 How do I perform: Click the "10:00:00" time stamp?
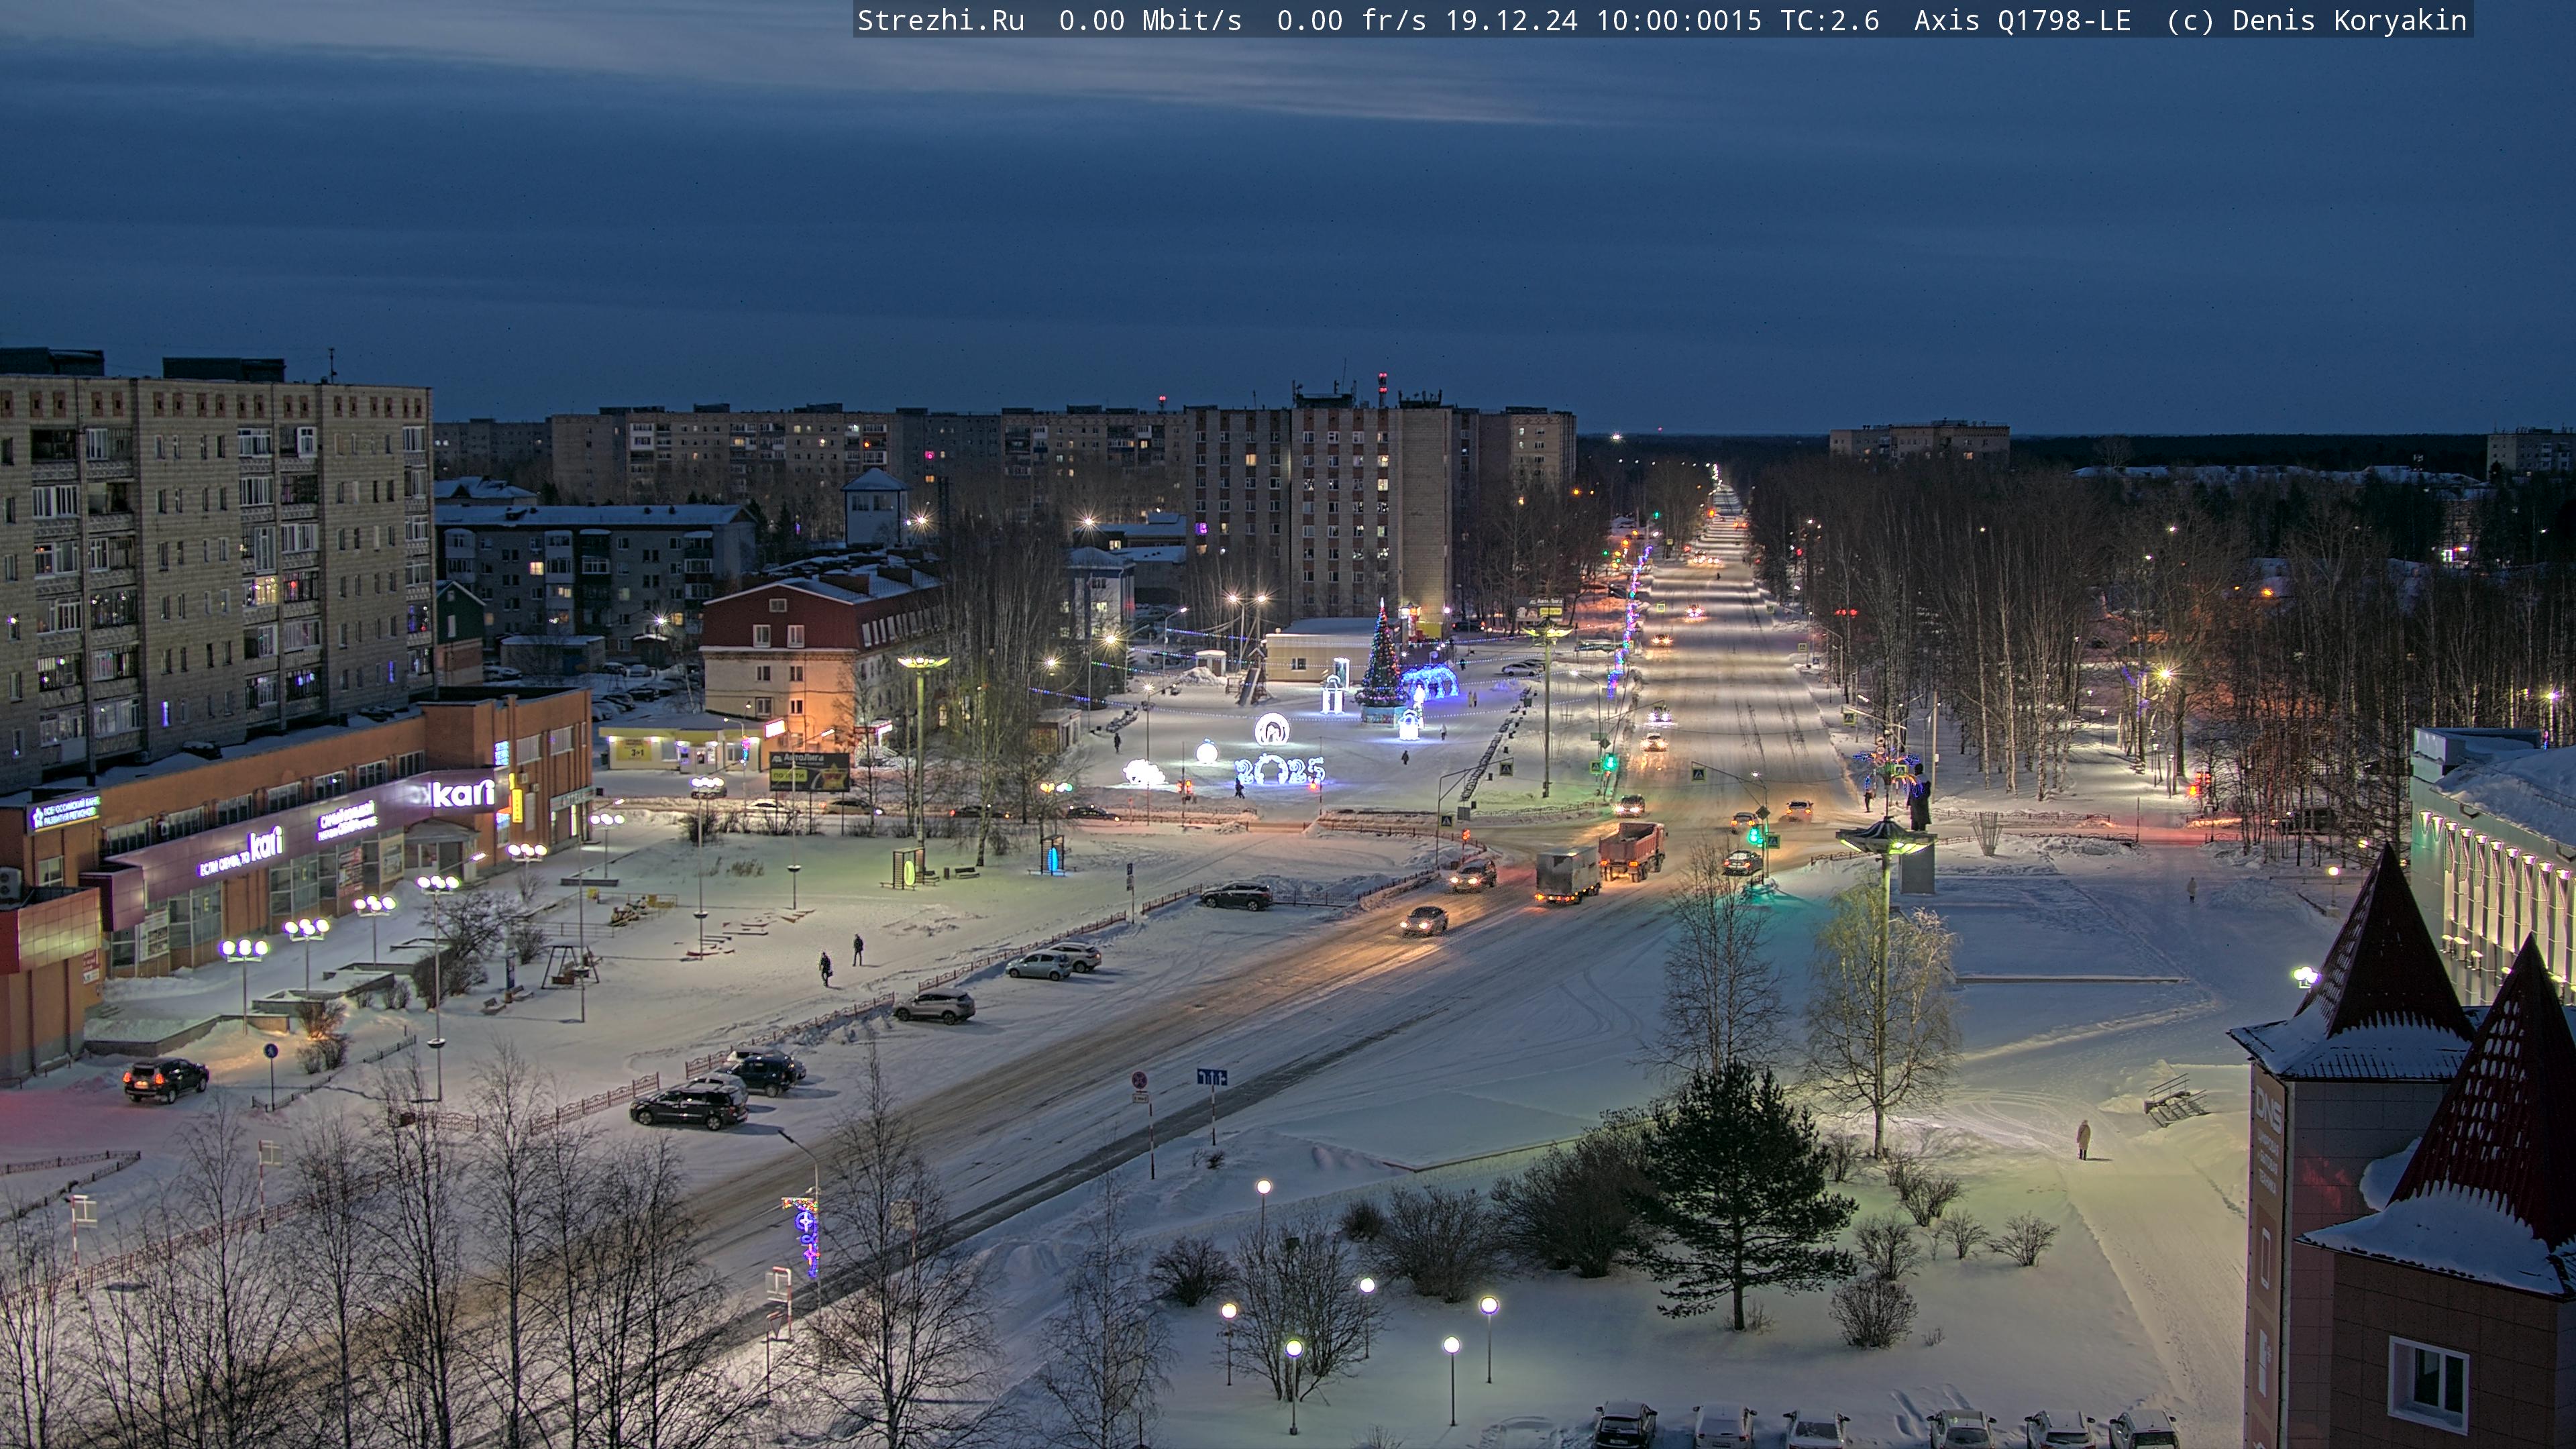[x=1662, y=20]
